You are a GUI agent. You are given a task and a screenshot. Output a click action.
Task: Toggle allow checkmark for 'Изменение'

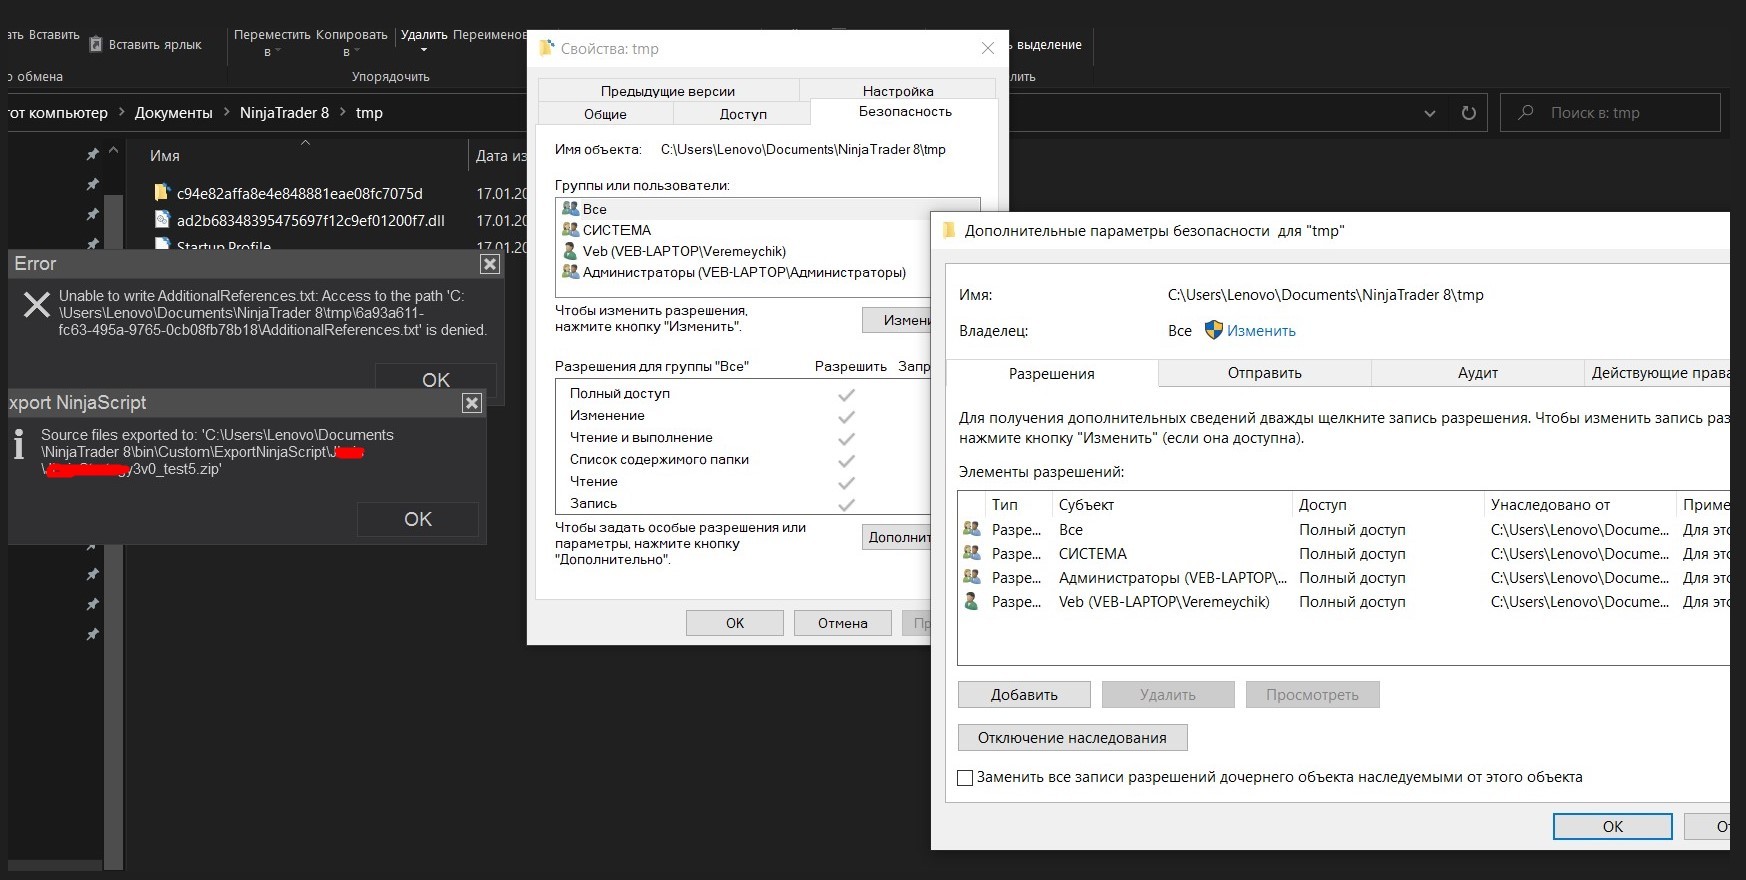pos(846,417)
